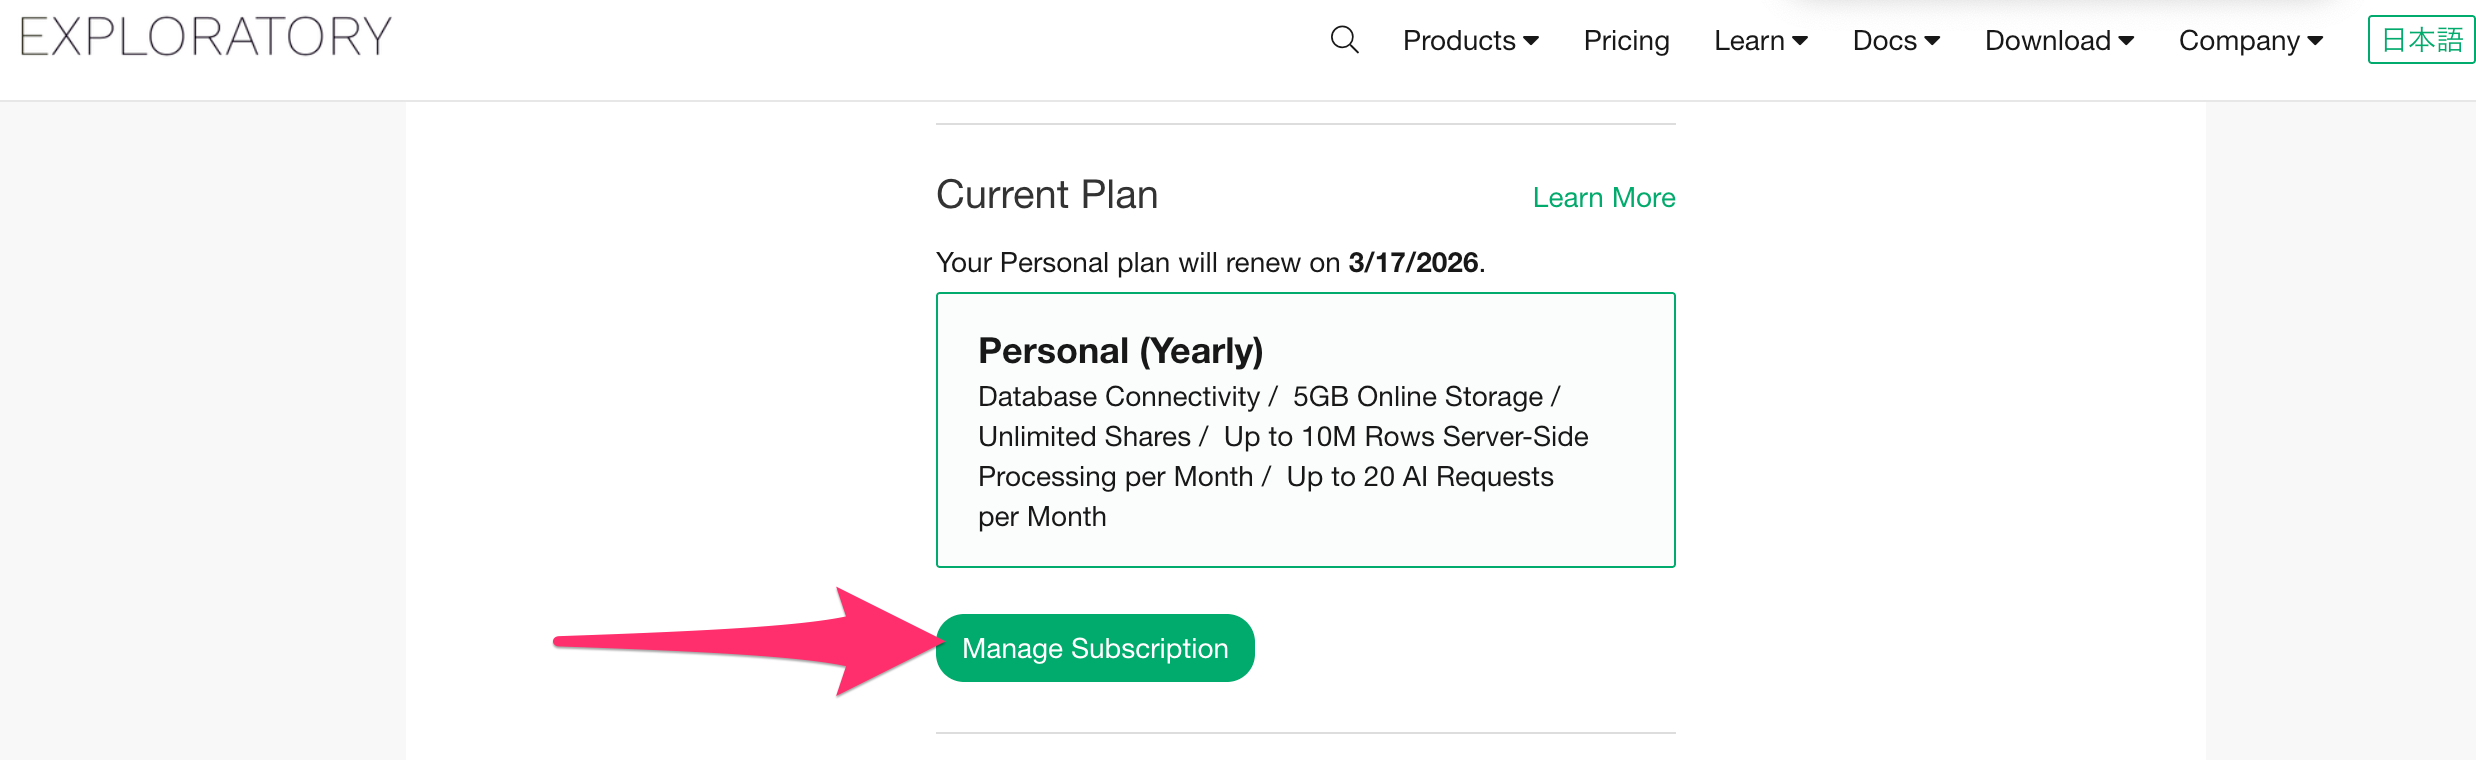Click the Learn More link
The height and width of the screenshot is (760, 2476).
coord(1603,198)
